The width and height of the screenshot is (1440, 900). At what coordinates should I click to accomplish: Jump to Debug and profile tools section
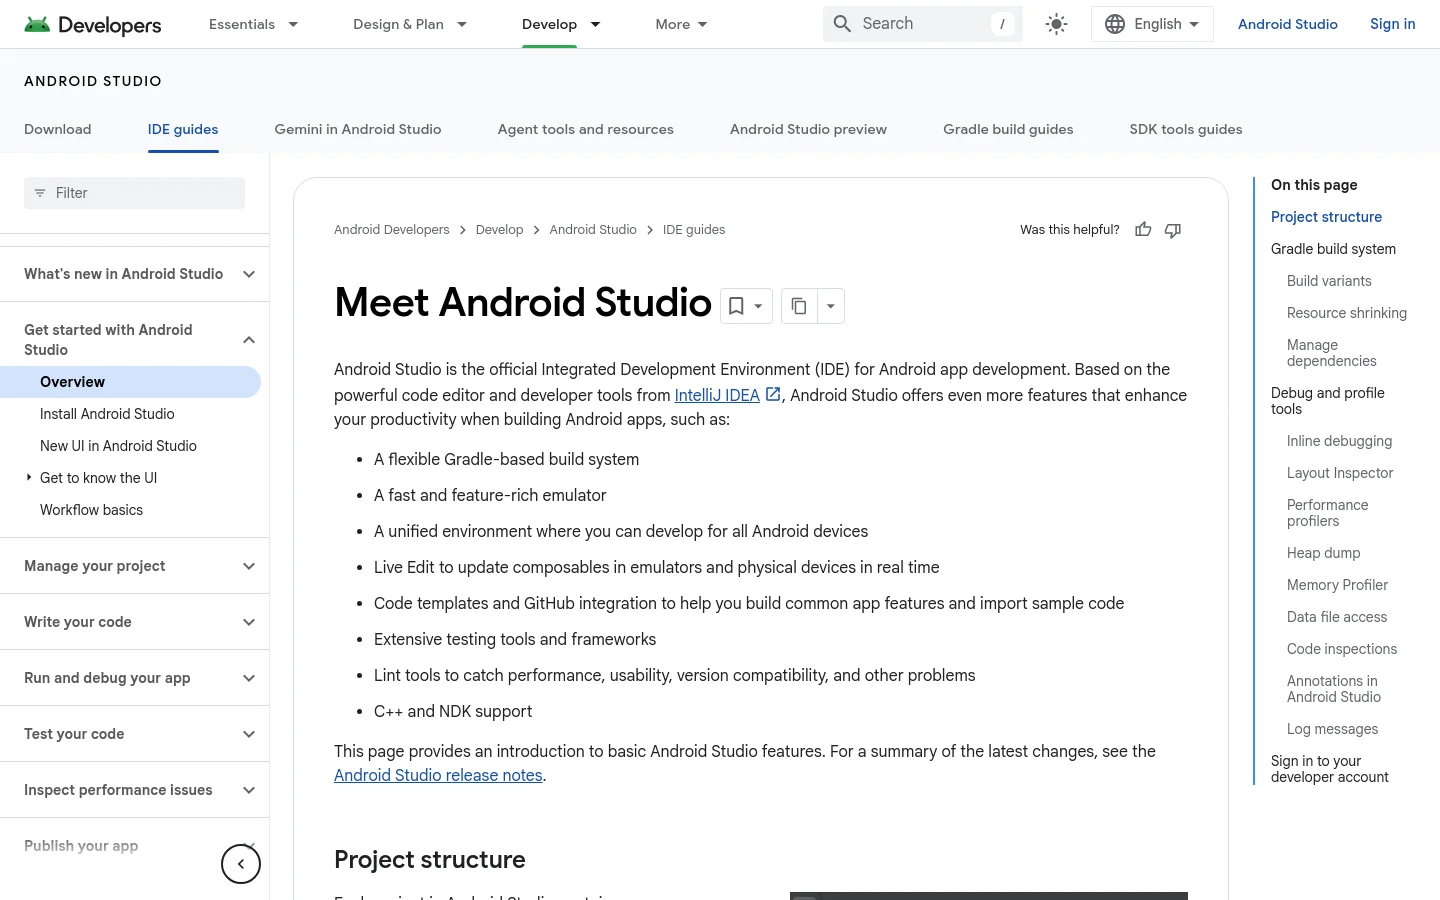coord(1327,401)
